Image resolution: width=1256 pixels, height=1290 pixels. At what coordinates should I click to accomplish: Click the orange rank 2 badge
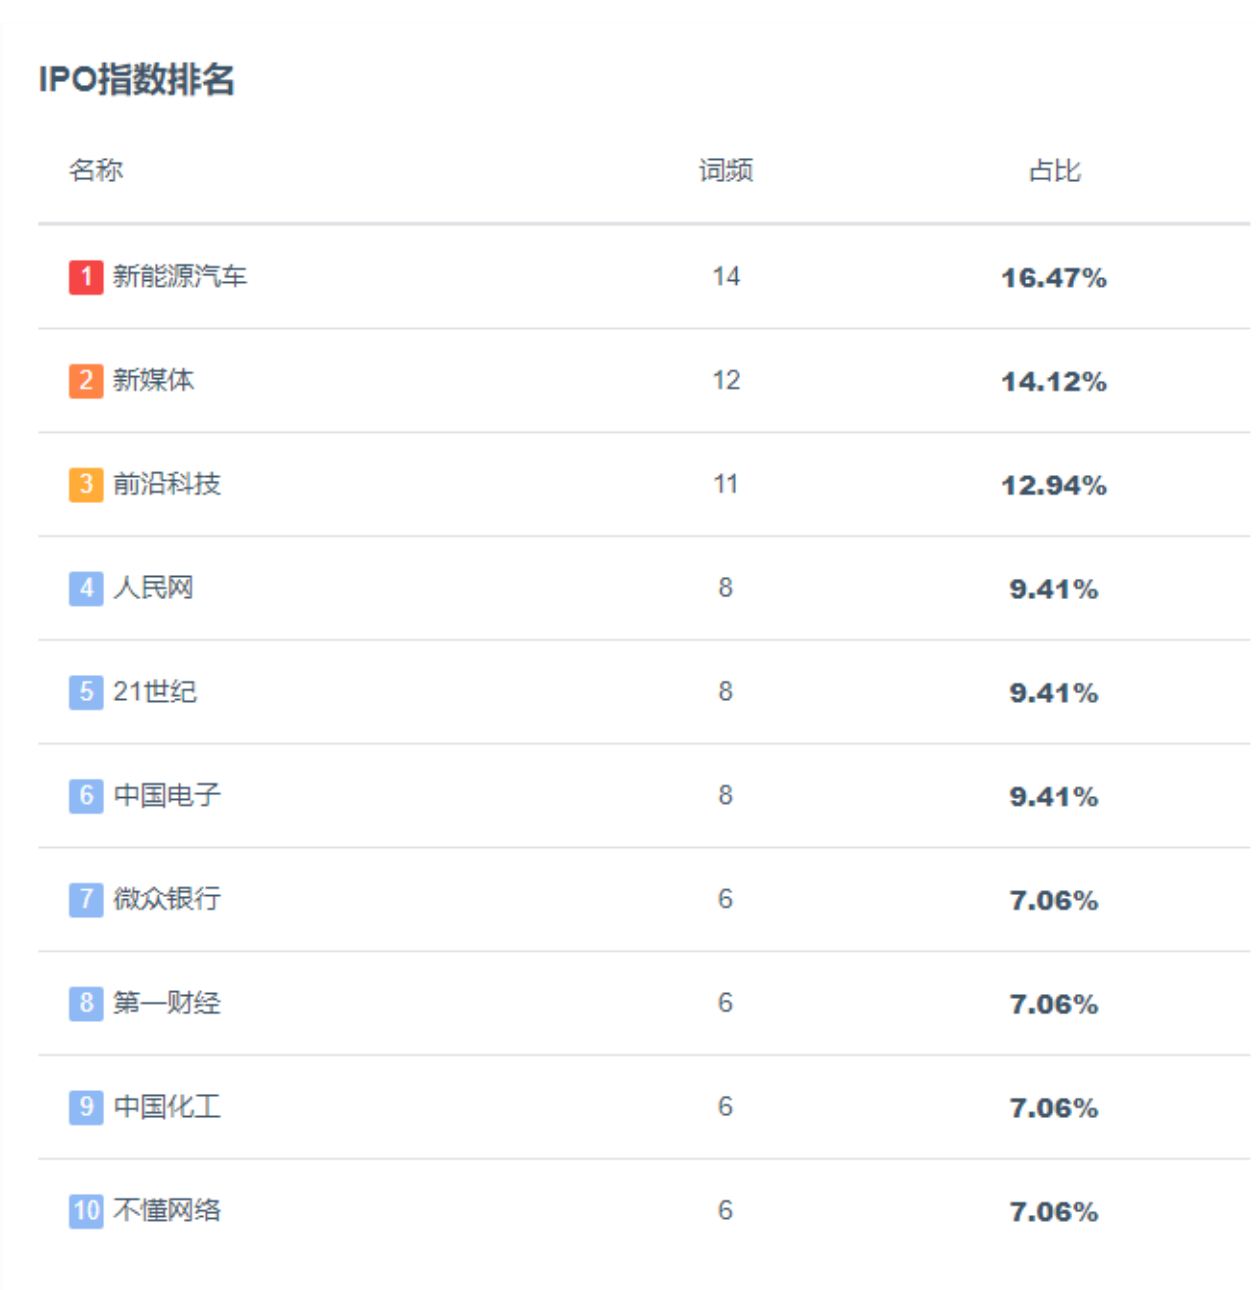click(86, 381)
